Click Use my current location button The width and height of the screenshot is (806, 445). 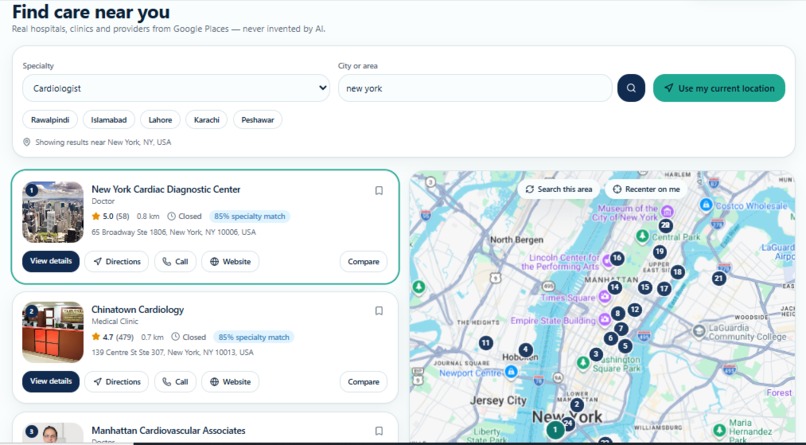(x=719, y=88)
